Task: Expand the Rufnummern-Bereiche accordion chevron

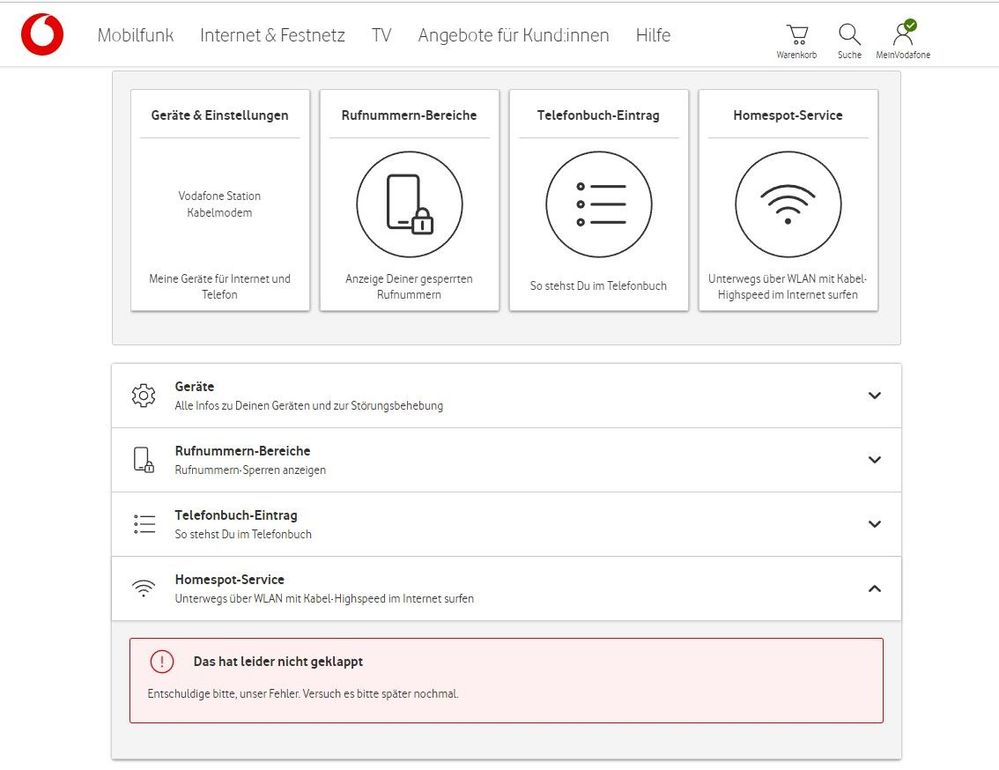Action: (x=875, y=460)
